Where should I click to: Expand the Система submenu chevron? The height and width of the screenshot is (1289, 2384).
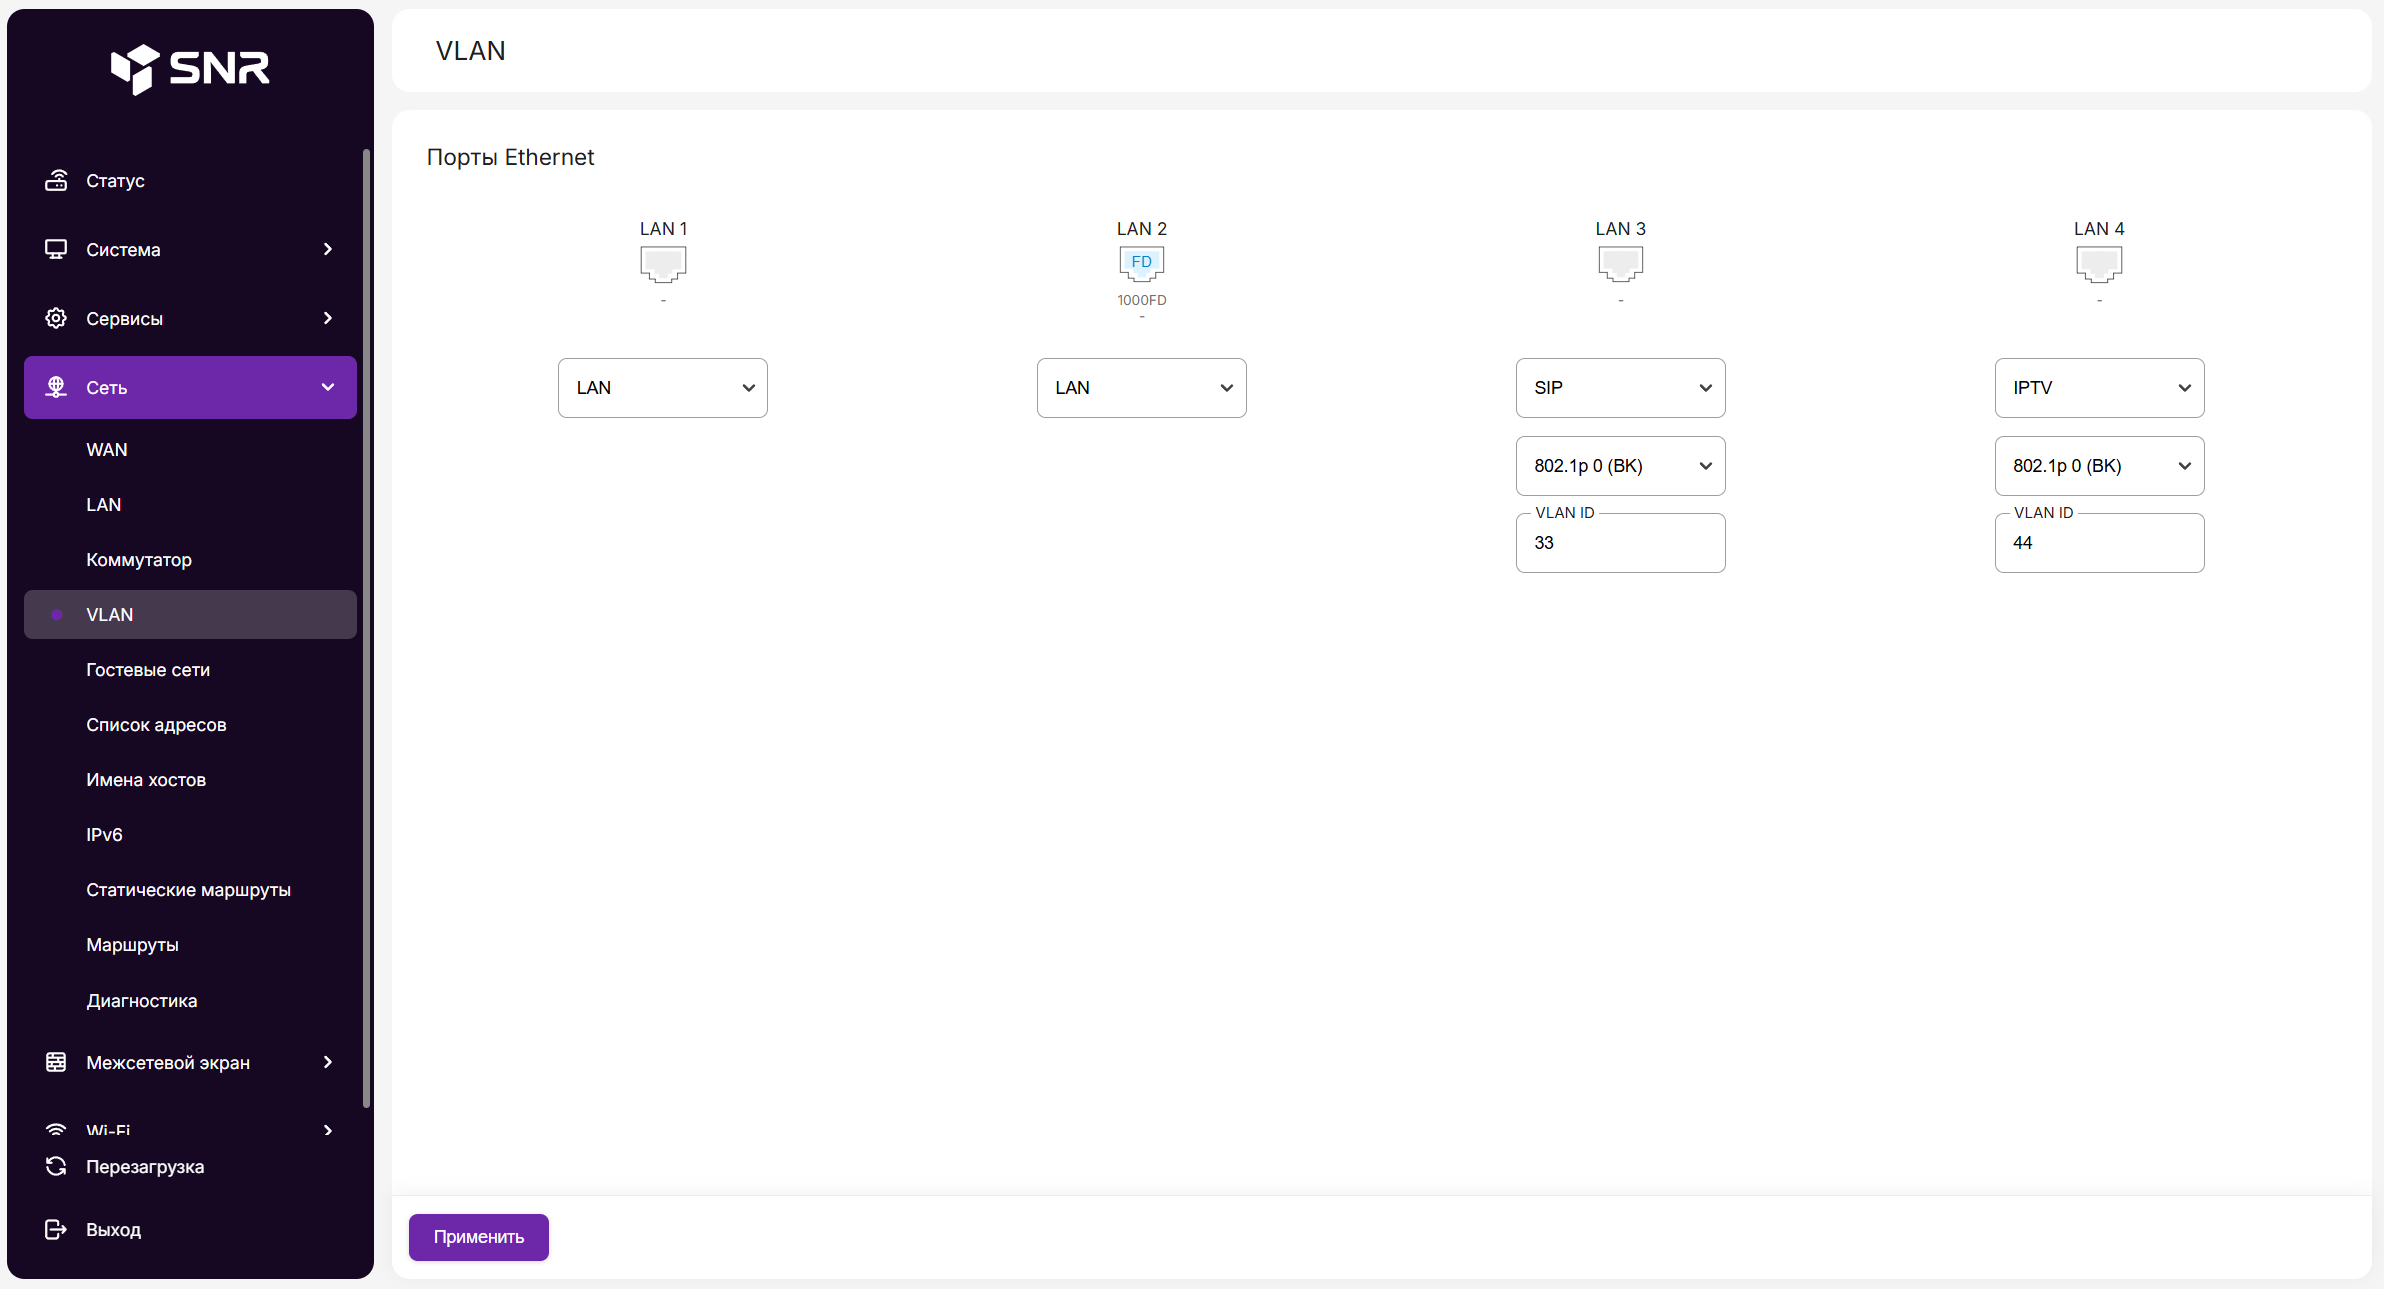[328, 249]
